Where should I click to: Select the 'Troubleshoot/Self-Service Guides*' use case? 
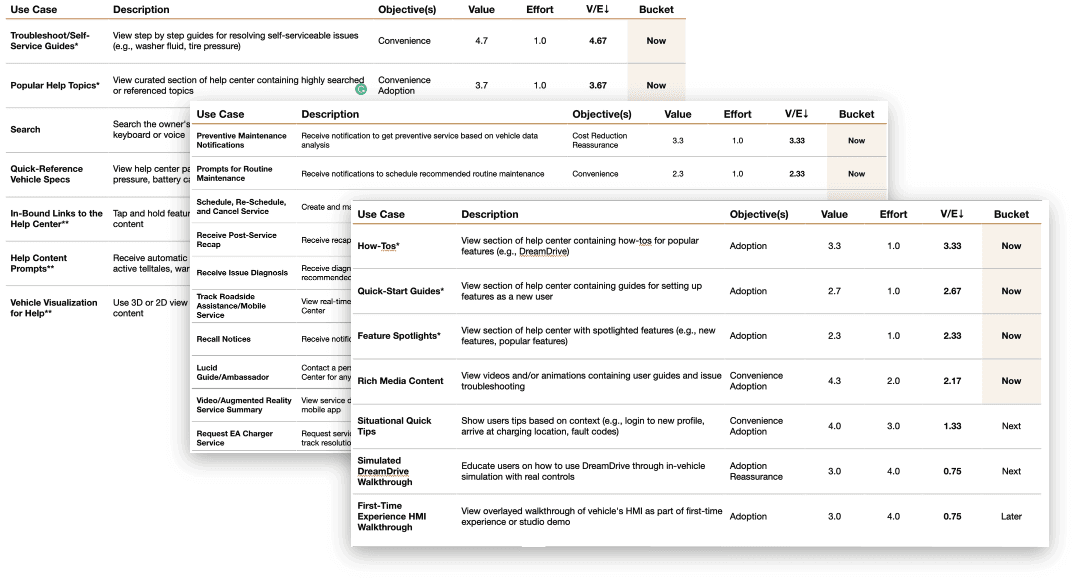(49, 40)
